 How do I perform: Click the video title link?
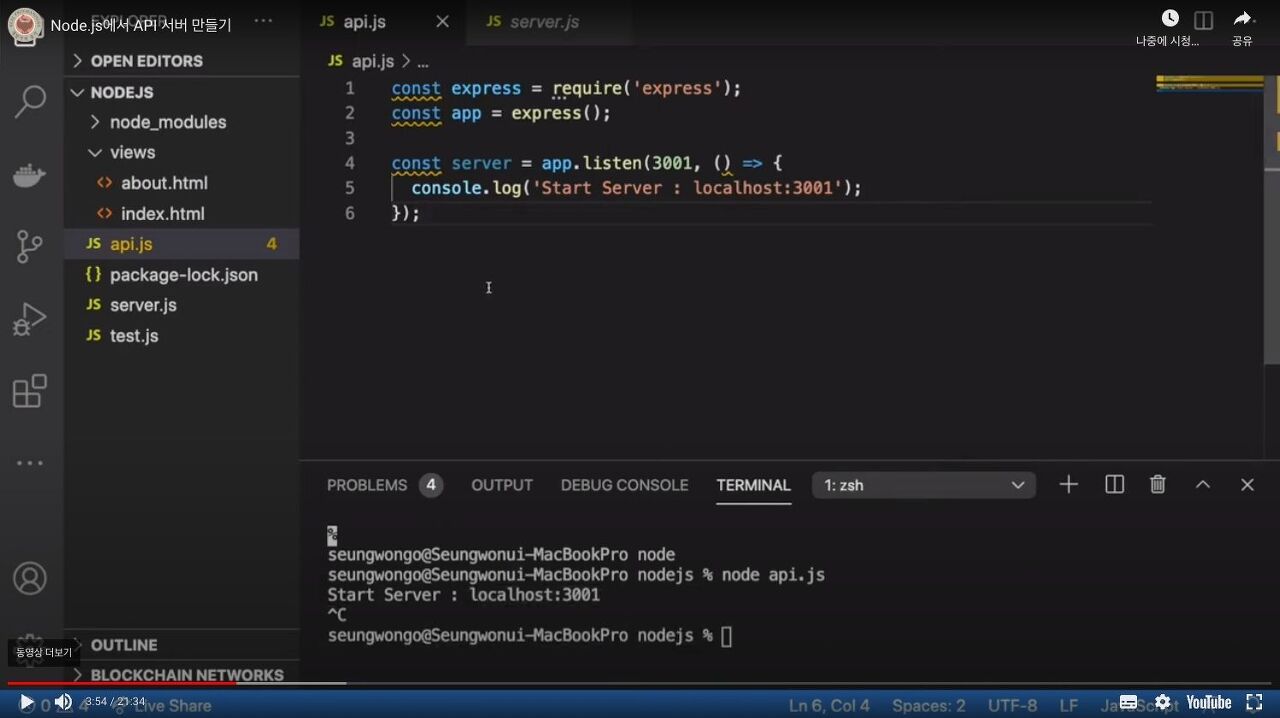point(141,25)
